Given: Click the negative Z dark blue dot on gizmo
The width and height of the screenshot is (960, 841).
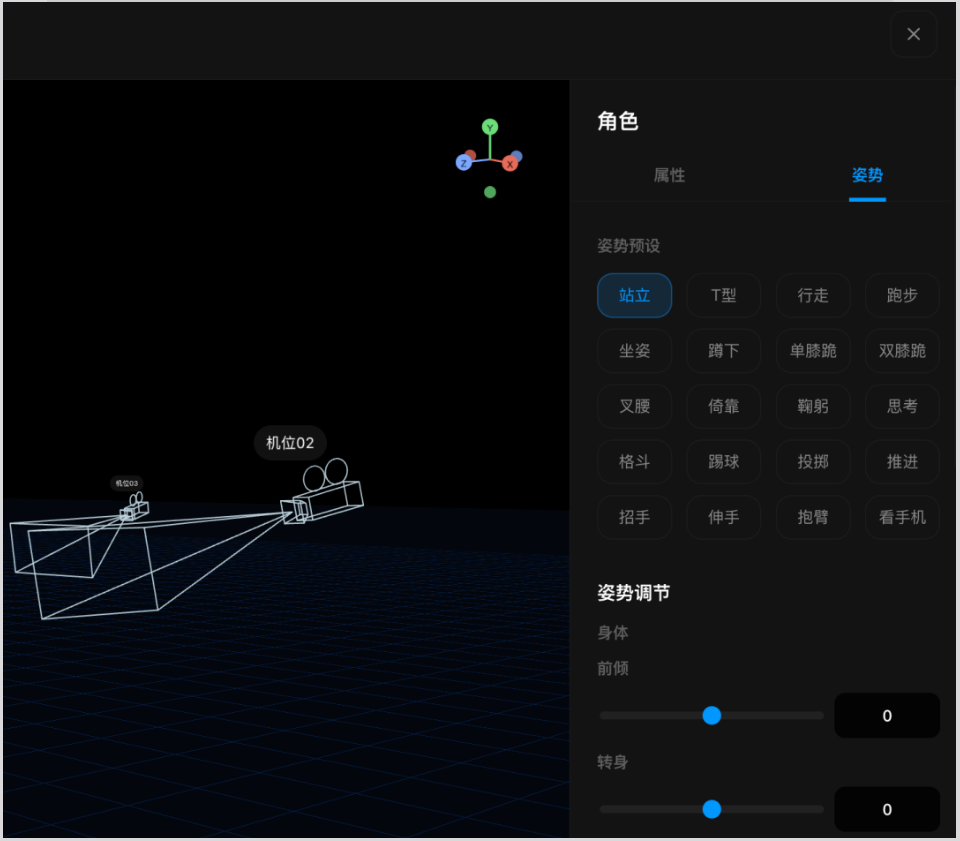Looking at the screenshot, I should 517,155.
